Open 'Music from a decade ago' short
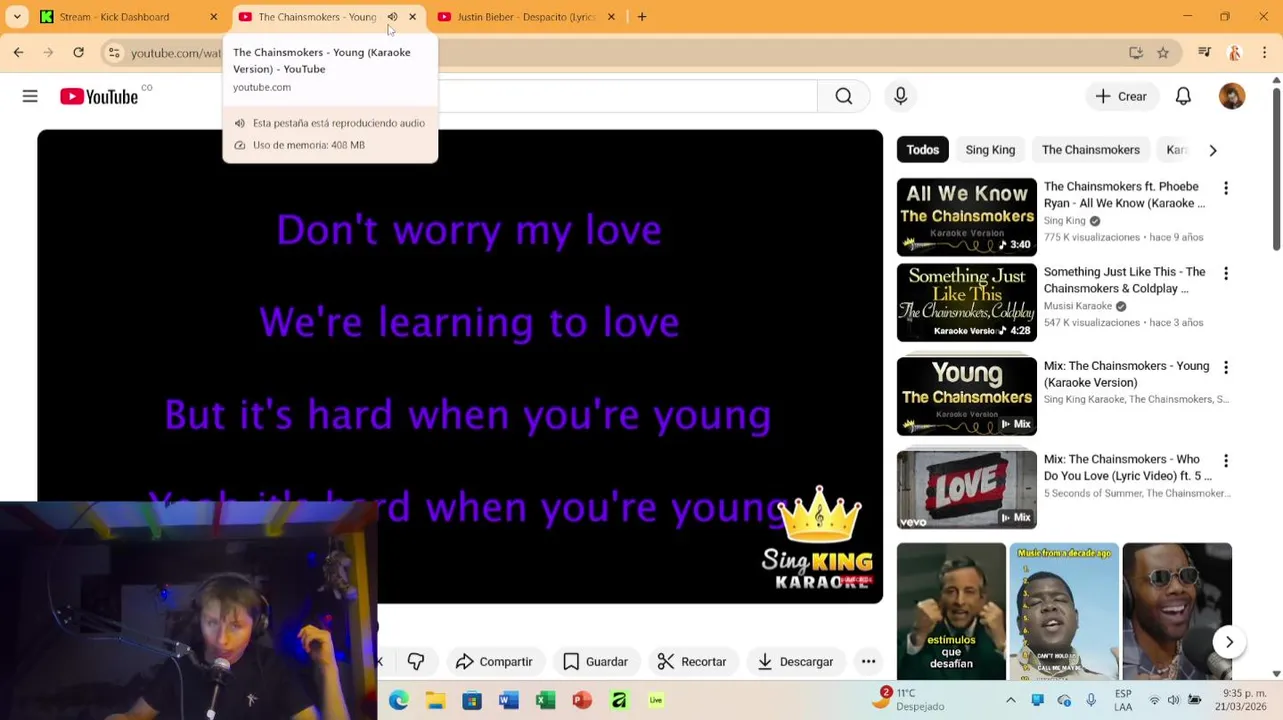Viewport: 1283px width, 720px height. tap(1064, 611)
